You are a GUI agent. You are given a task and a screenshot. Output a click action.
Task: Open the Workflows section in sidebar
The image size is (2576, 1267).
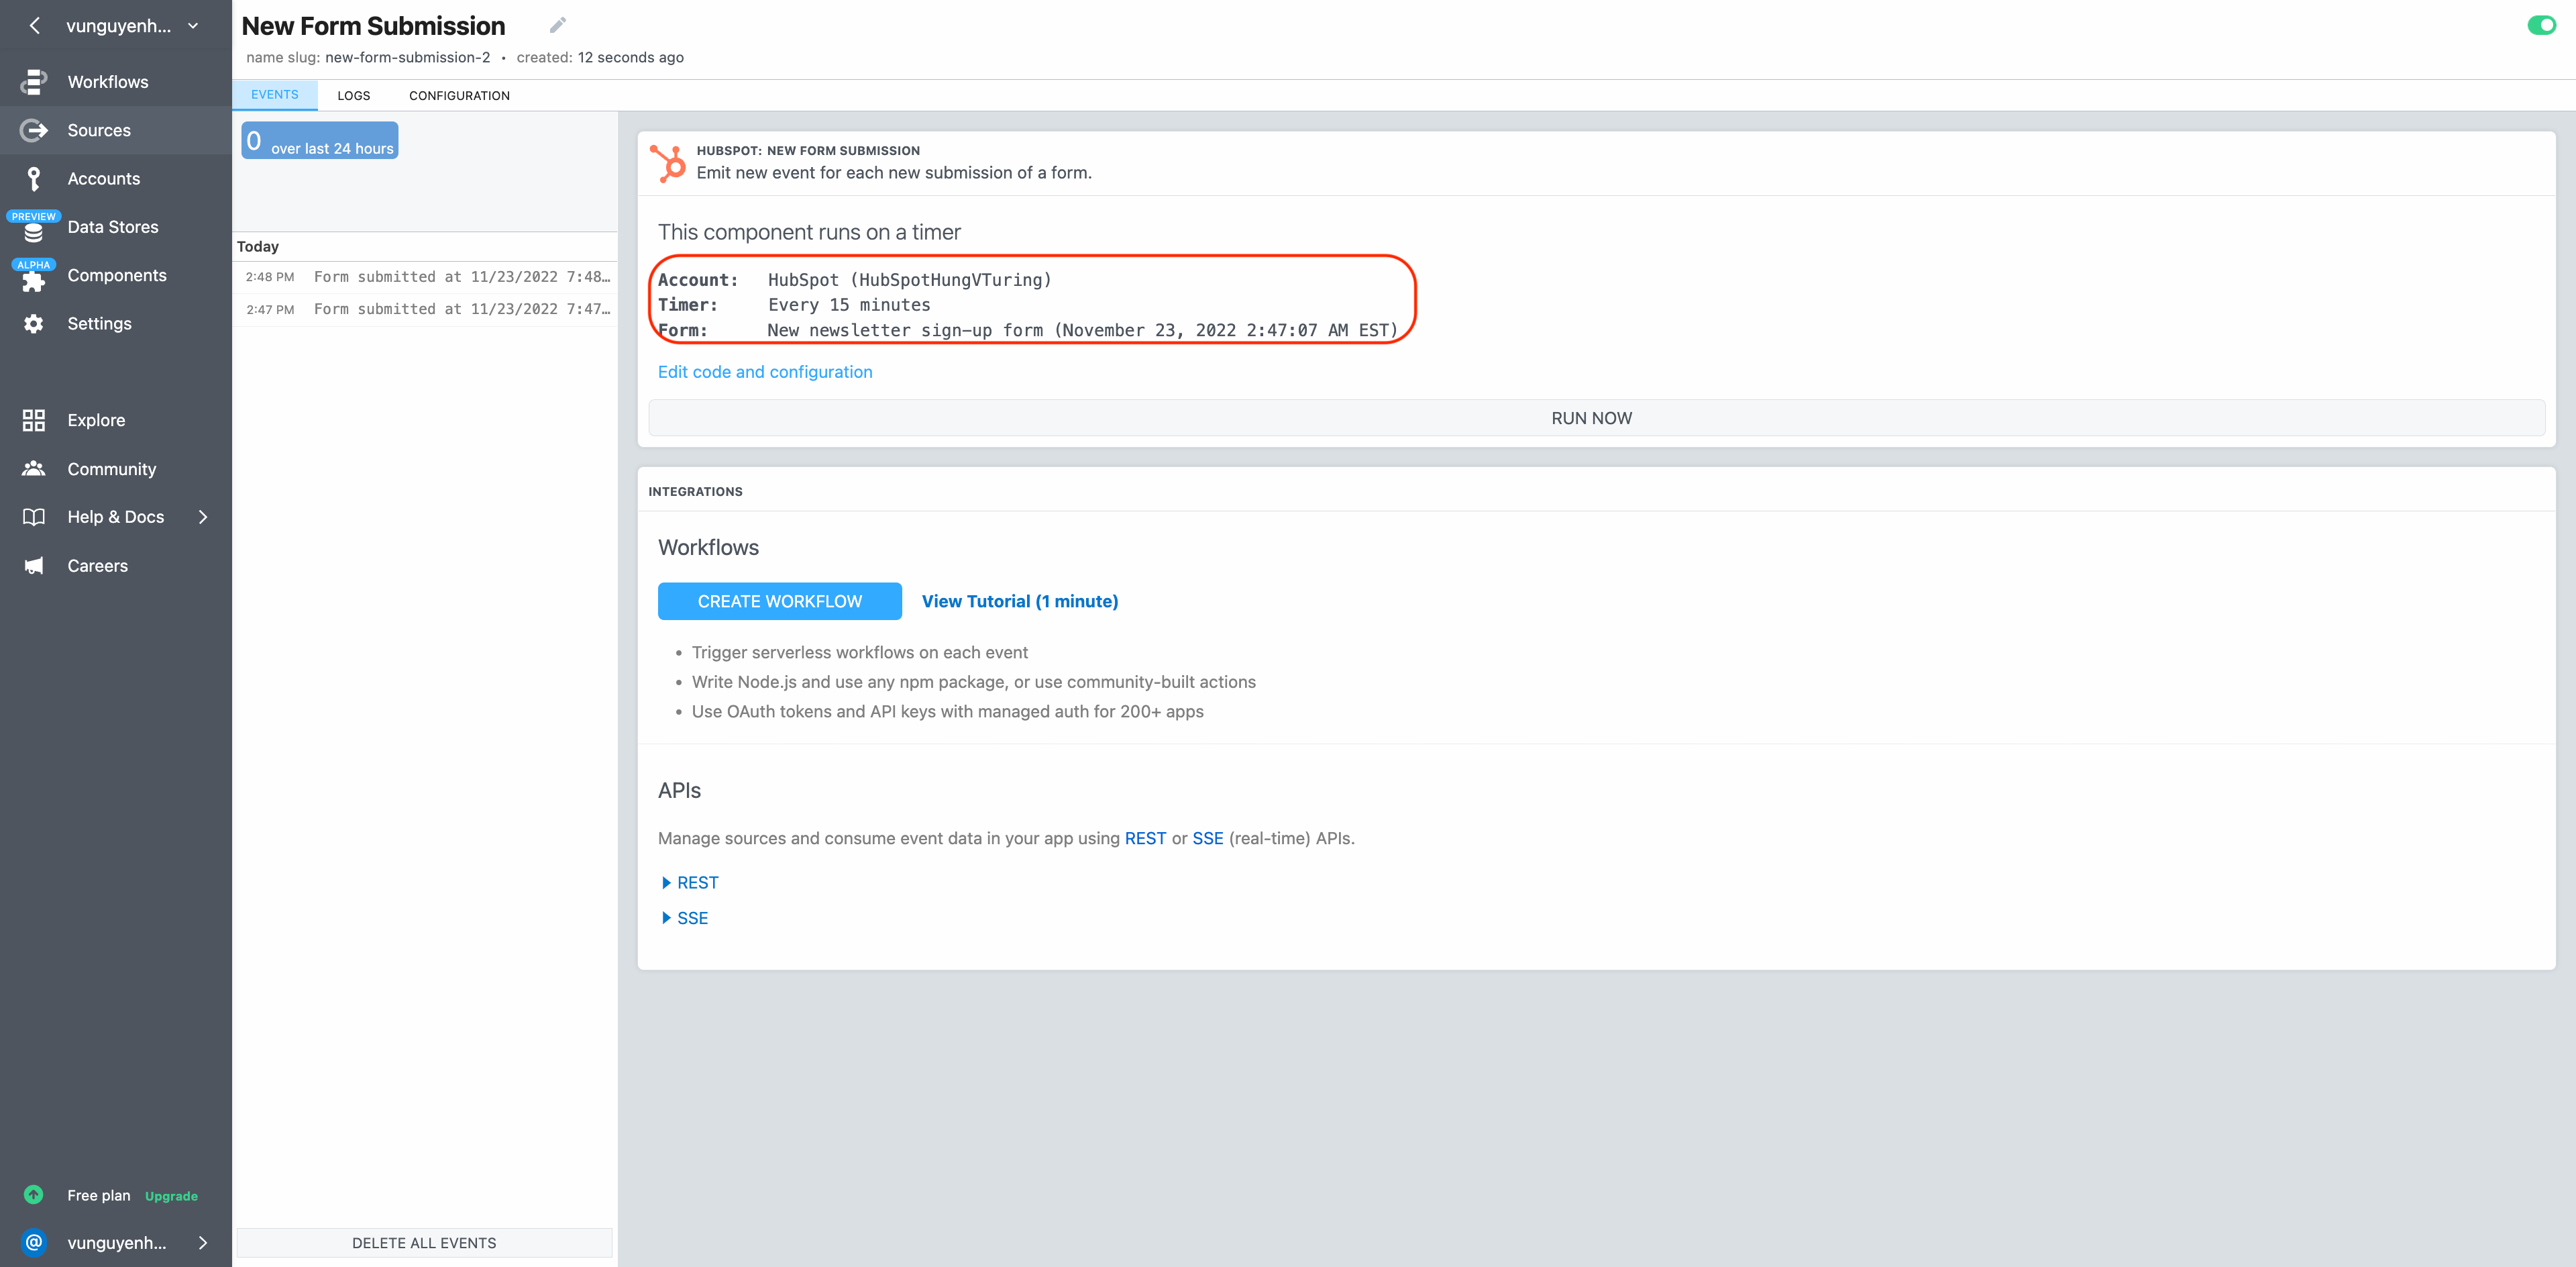tap(108, 81)
